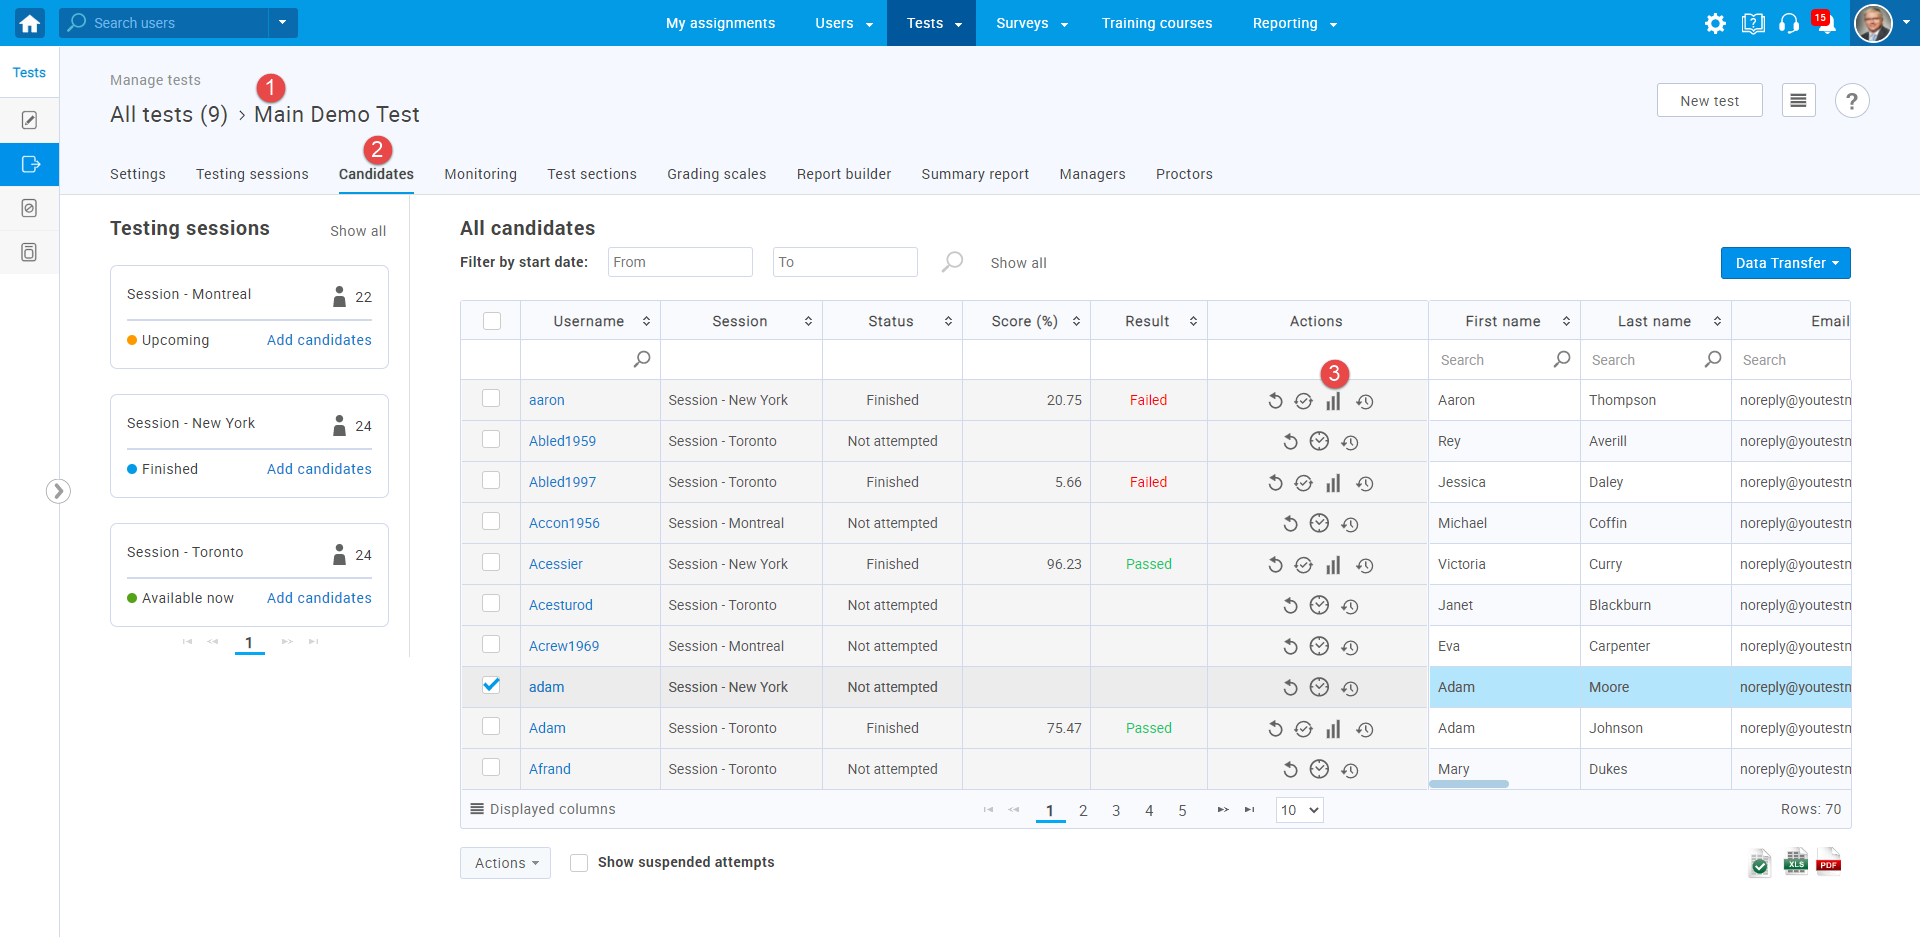Screen dimensions: 1920x937
Task: Click the From start date field
Action: pos(680,262)
